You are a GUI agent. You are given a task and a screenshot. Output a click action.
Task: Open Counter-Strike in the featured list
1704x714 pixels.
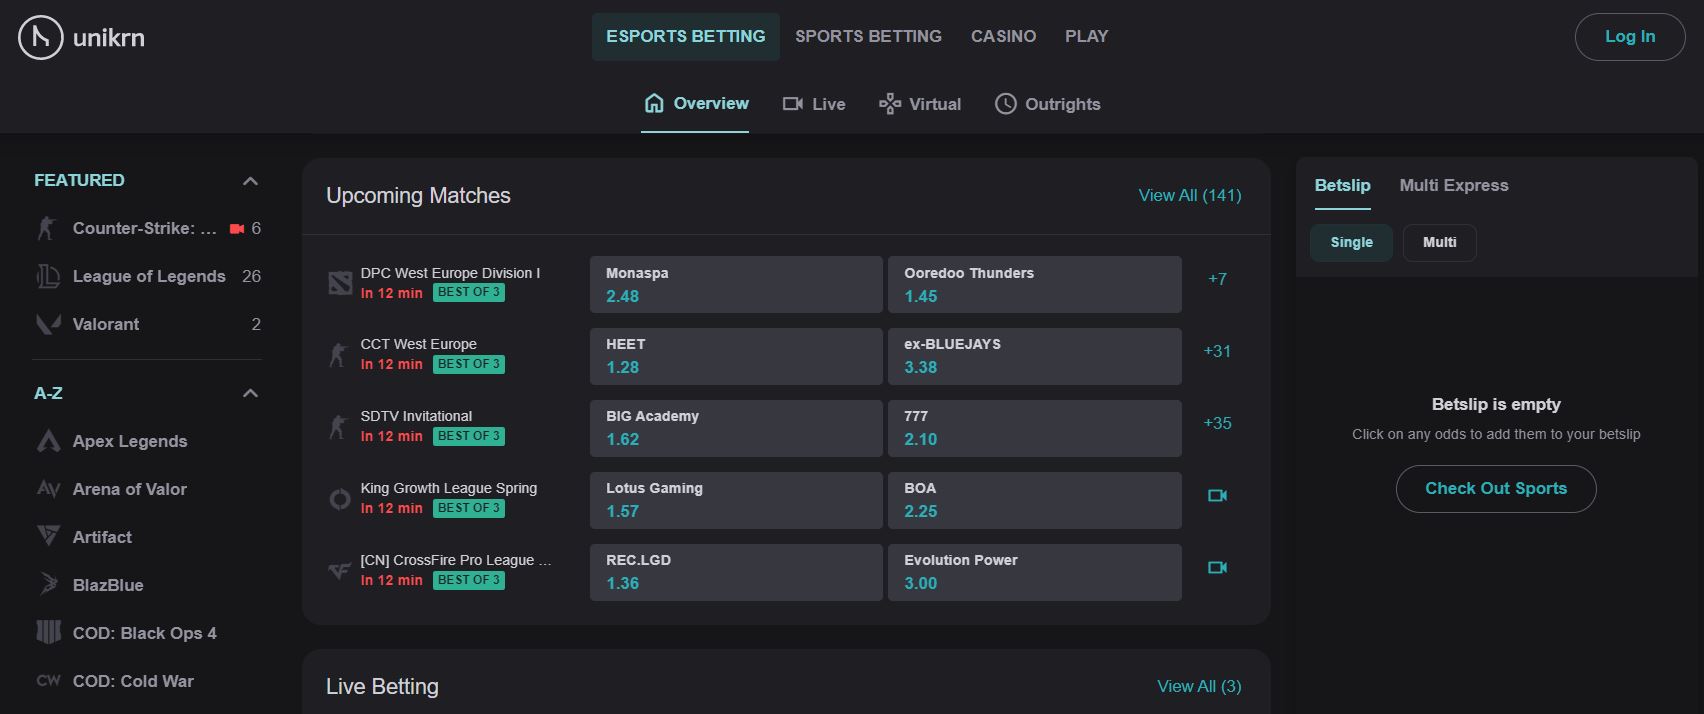tap(148, 228)
